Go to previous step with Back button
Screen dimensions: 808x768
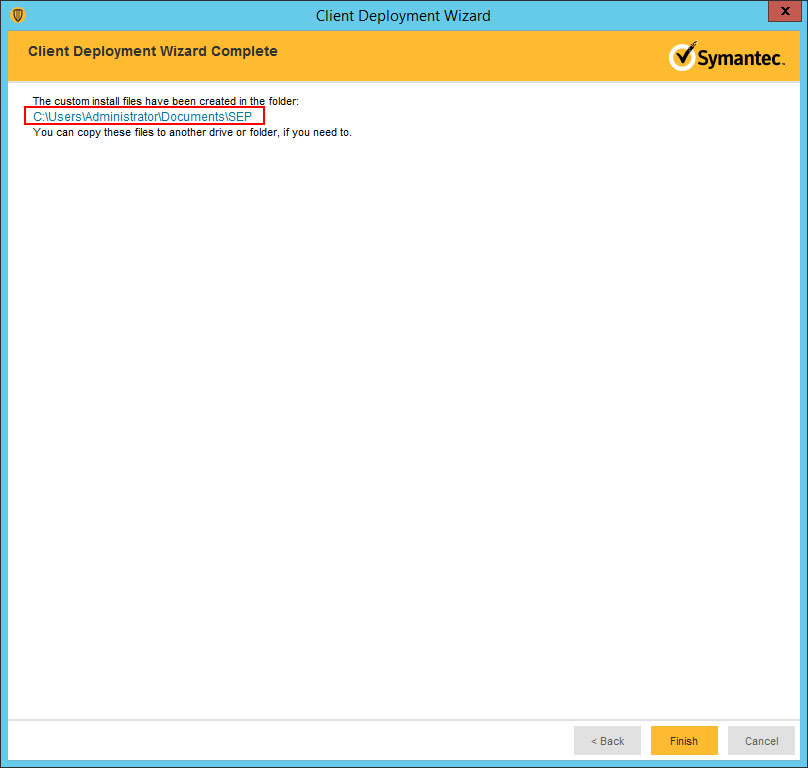(608, 741)
